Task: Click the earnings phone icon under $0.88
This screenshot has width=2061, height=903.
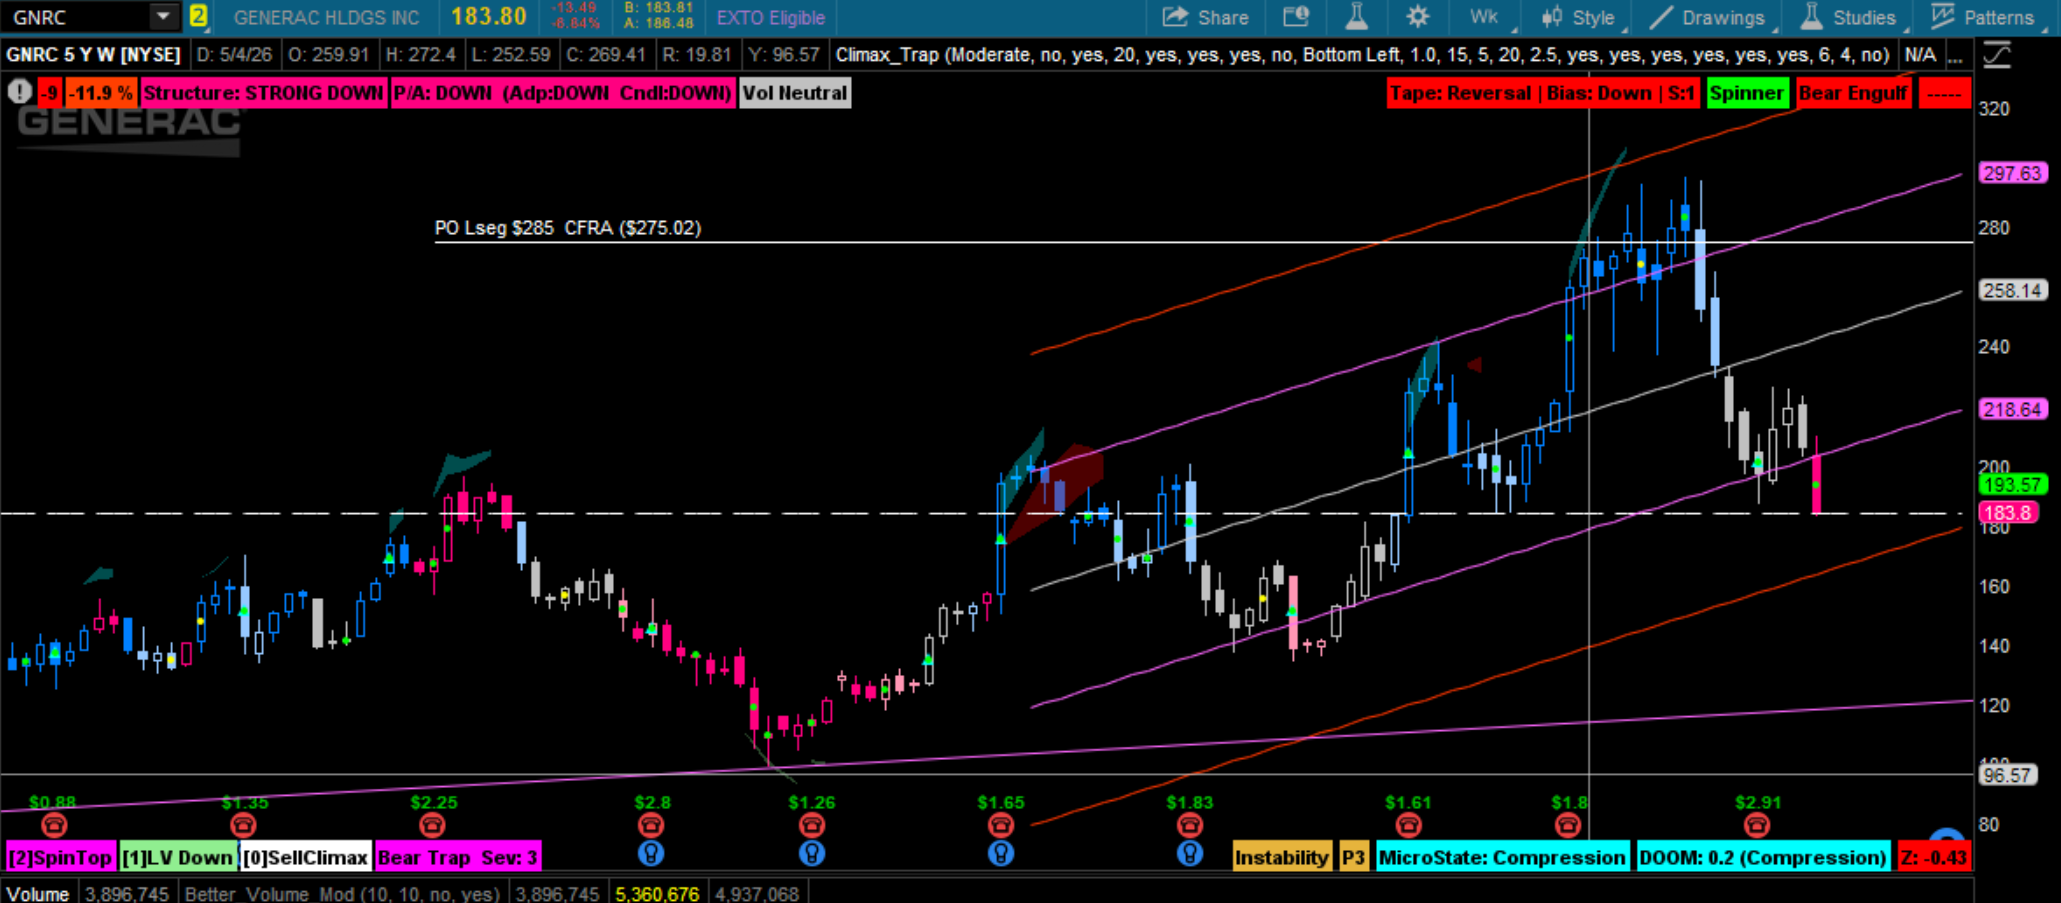Action: point(54,825)
